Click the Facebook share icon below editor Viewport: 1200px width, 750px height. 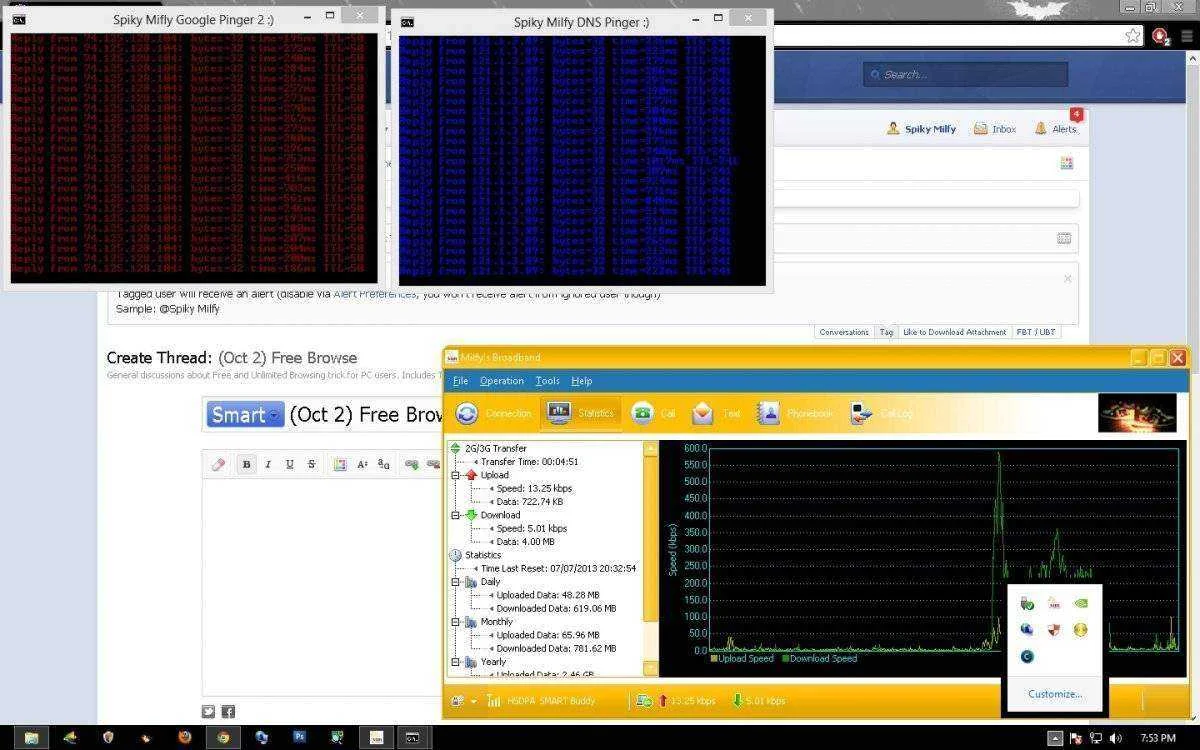pyautogui.click(x=228, y=711)
